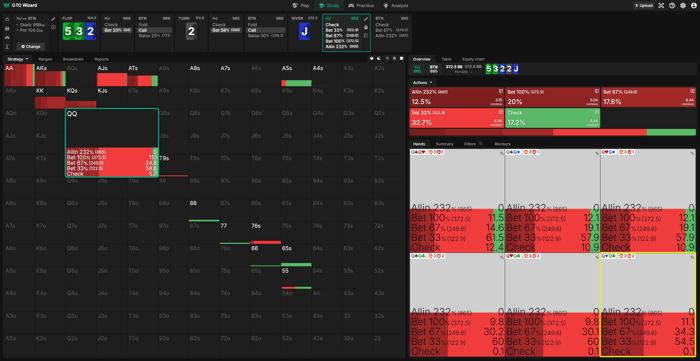Select the green Check action swatch
700x361 pixels.
click(552, 118)
